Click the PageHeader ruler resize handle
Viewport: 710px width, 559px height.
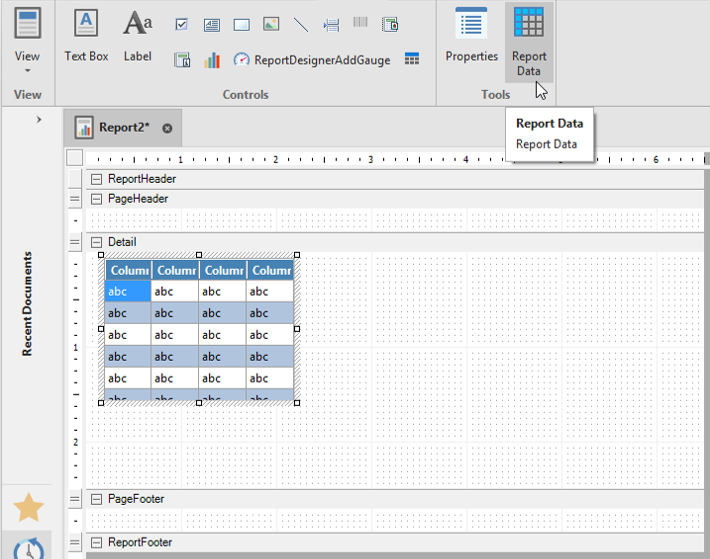click(75, 199)
